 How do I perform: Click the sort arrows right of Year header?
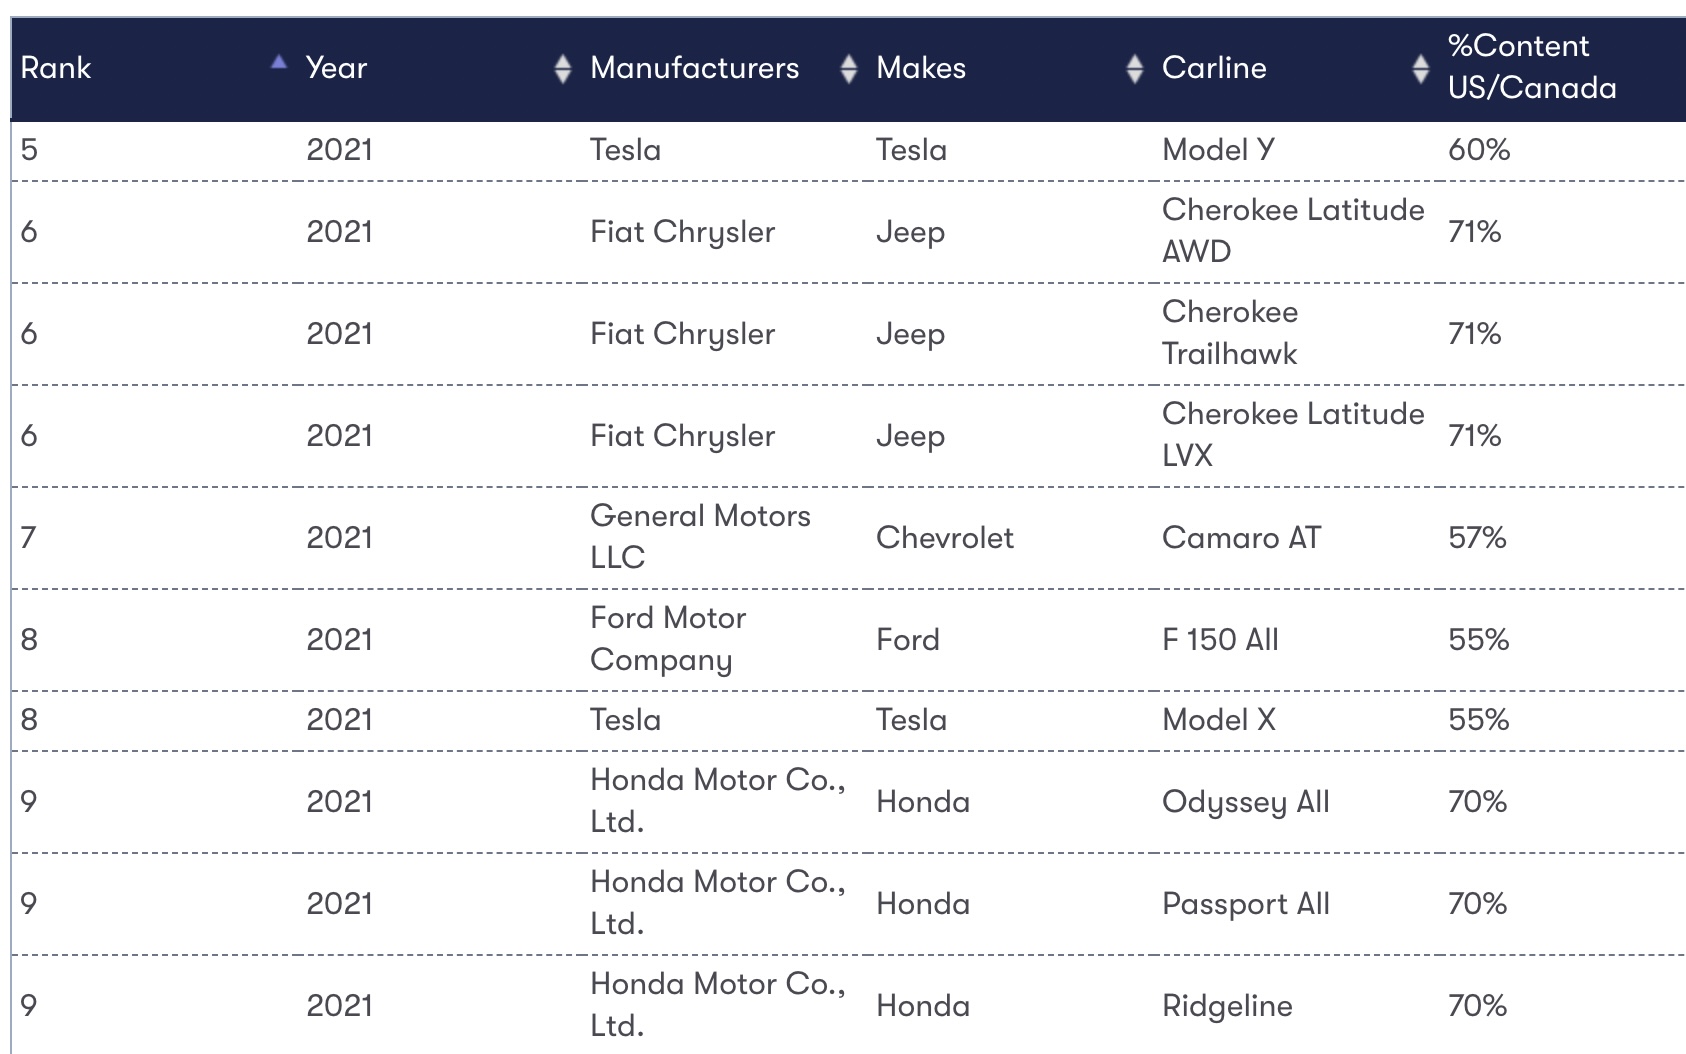563,68
